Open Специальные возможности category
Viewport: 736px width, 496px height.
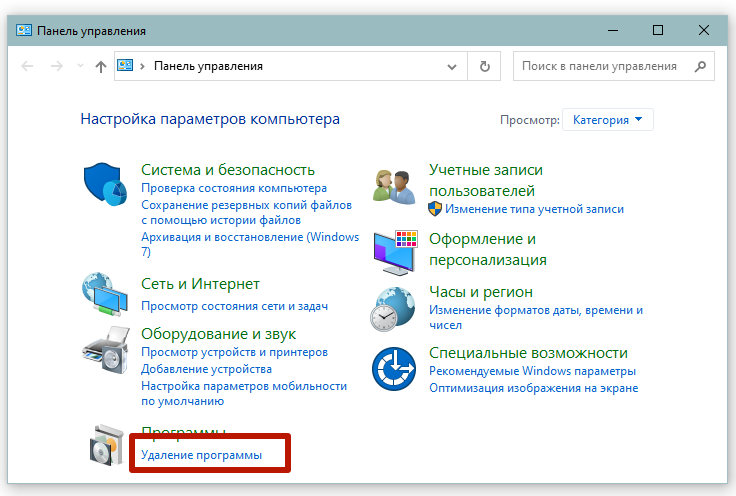pos(528,352)
